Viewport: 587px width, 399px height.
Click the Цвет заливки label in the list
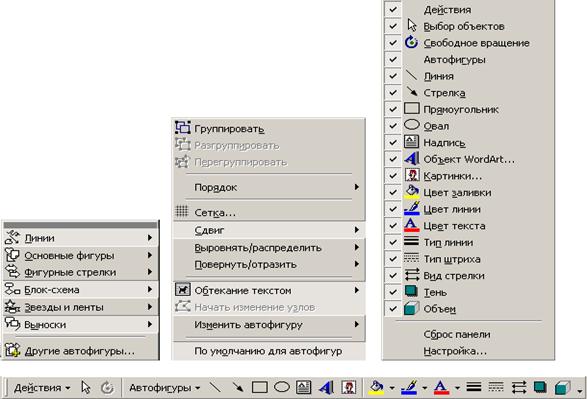(457, 192)
